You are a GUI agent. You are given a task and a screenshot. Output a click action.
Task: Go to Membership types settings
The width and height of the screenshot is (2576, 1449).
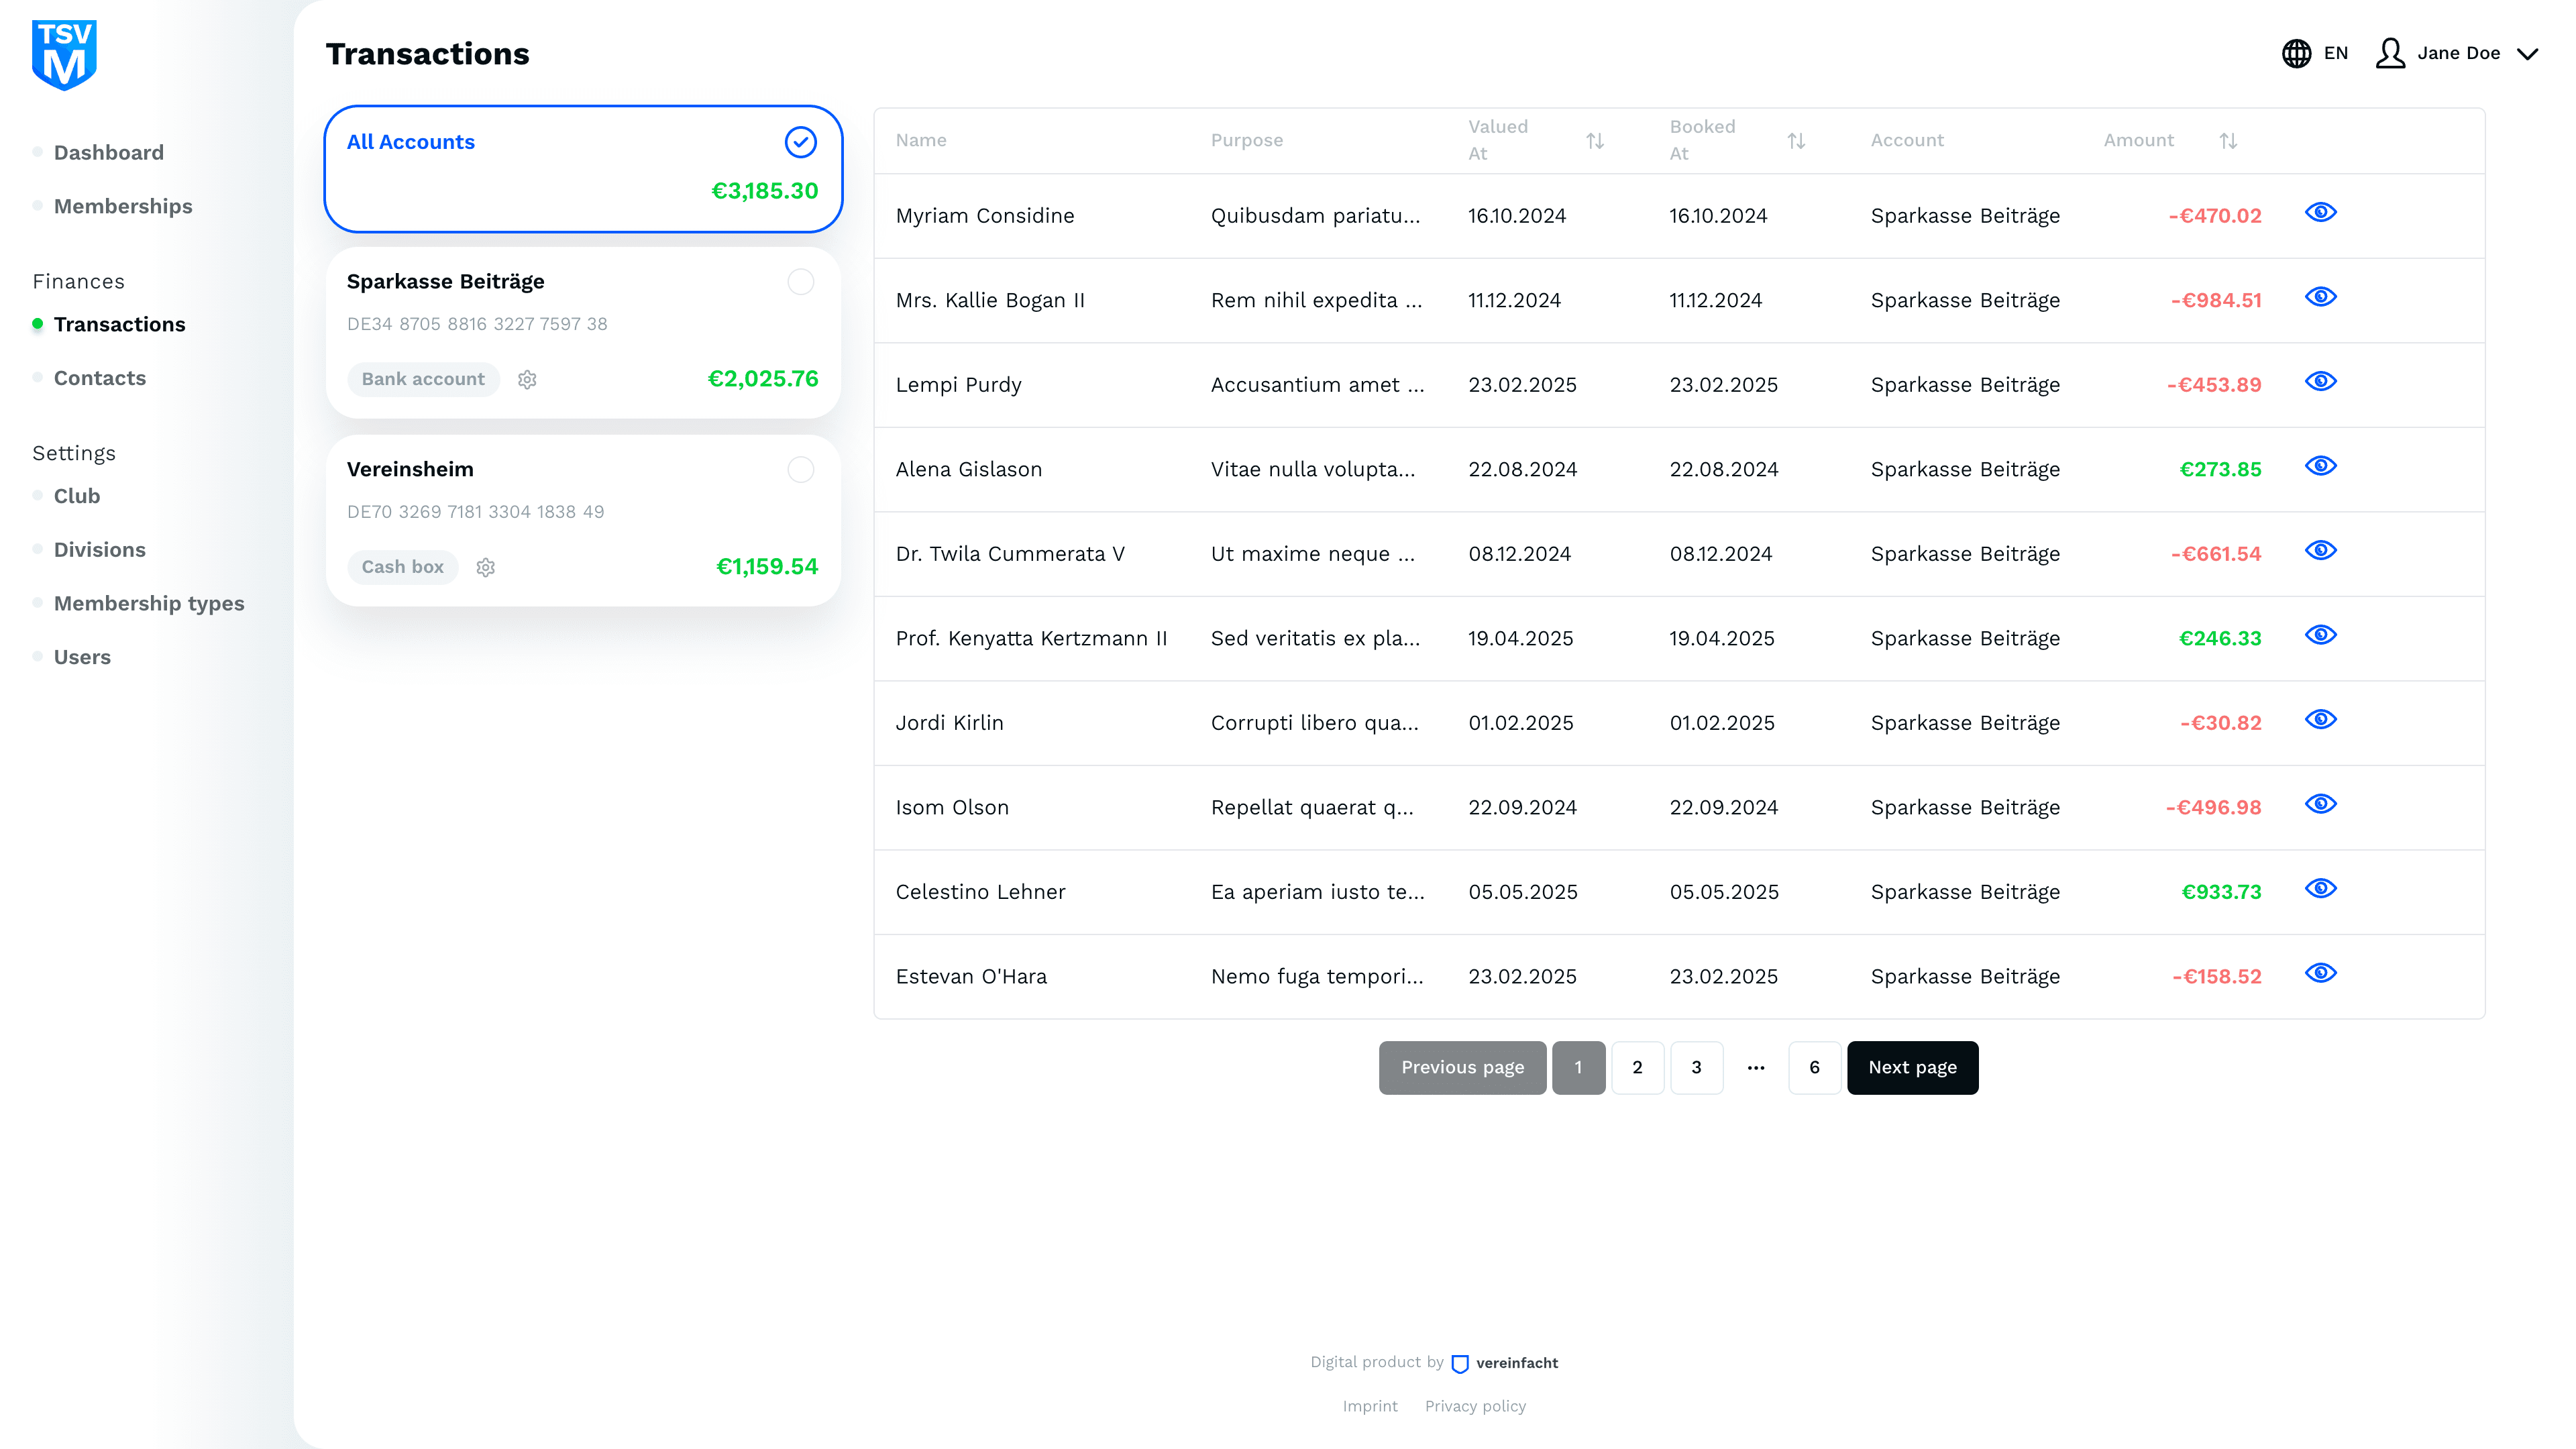(x=149, y=603)
